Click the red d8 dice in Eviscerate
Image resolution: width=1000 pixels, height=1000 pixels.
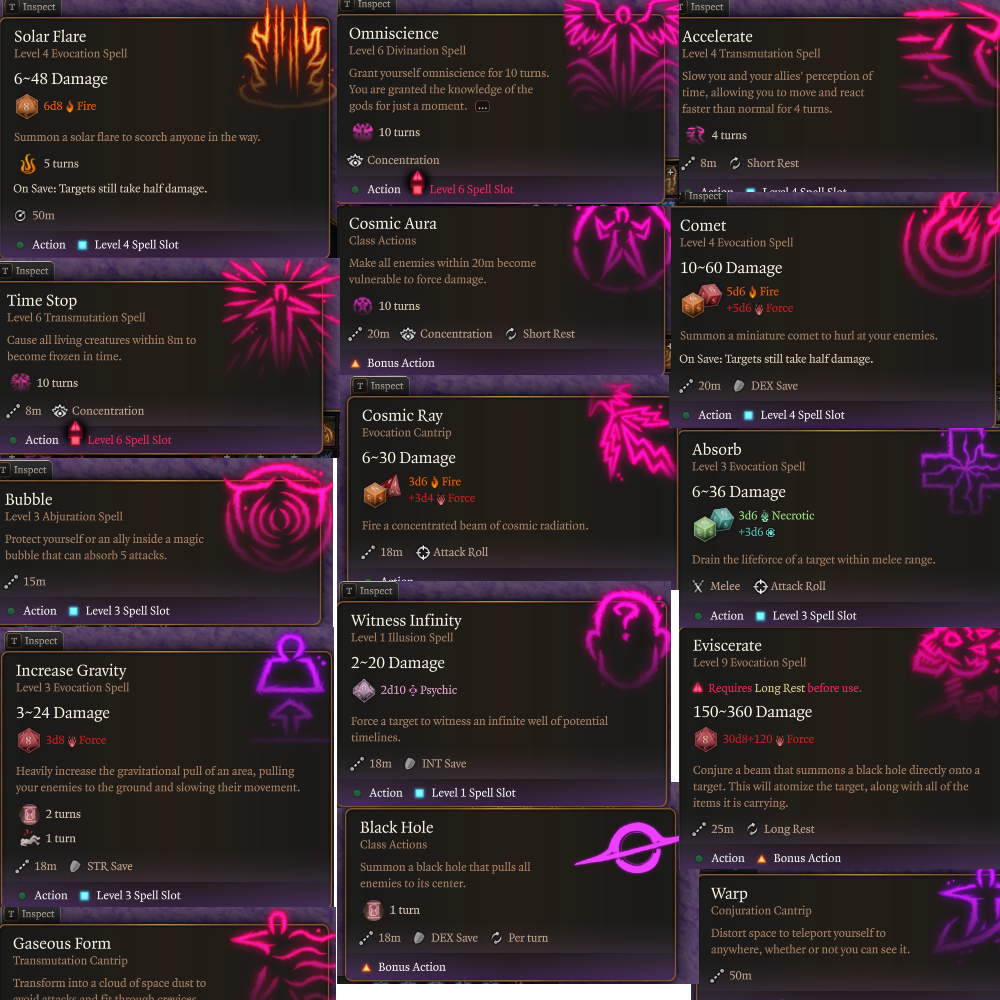coord(705,740)
